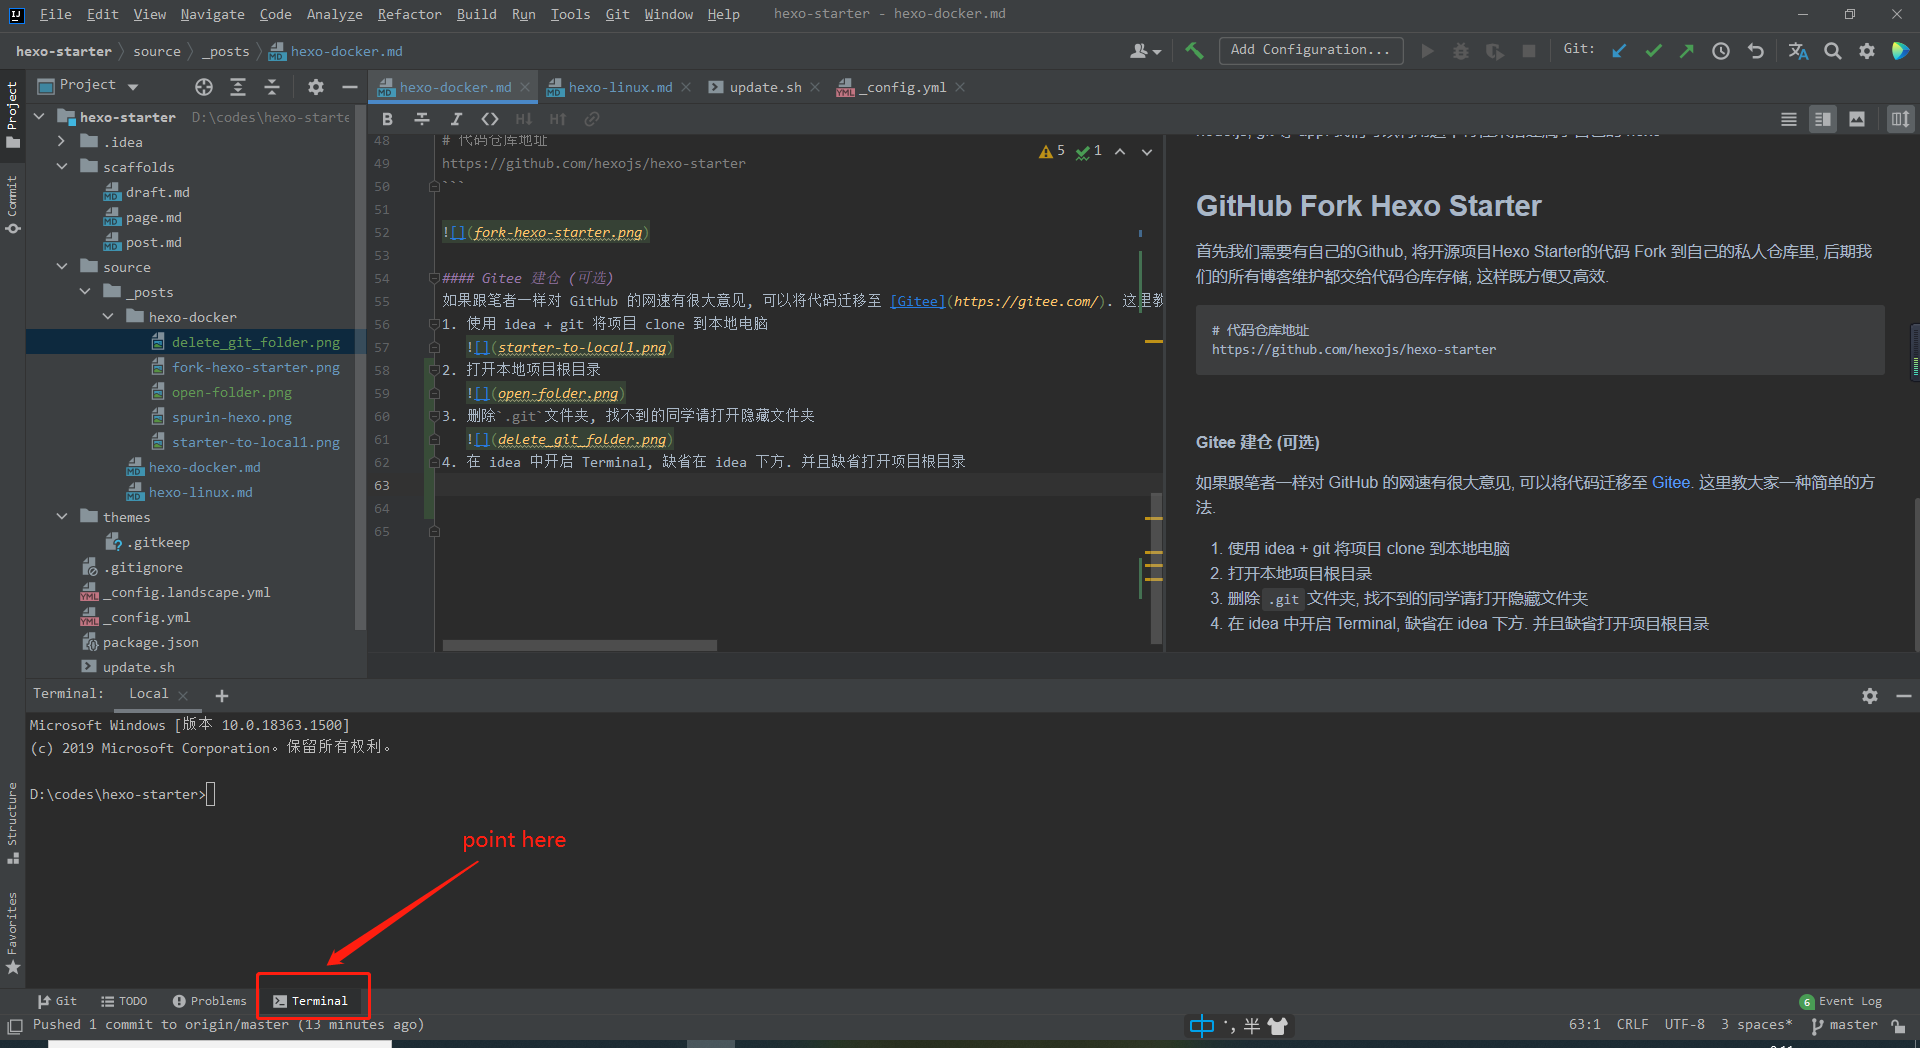The width and height of the screenshot is (1920, 1048).
Task: Push commits using the green Git push arrow
Action: pos(1687,50)
